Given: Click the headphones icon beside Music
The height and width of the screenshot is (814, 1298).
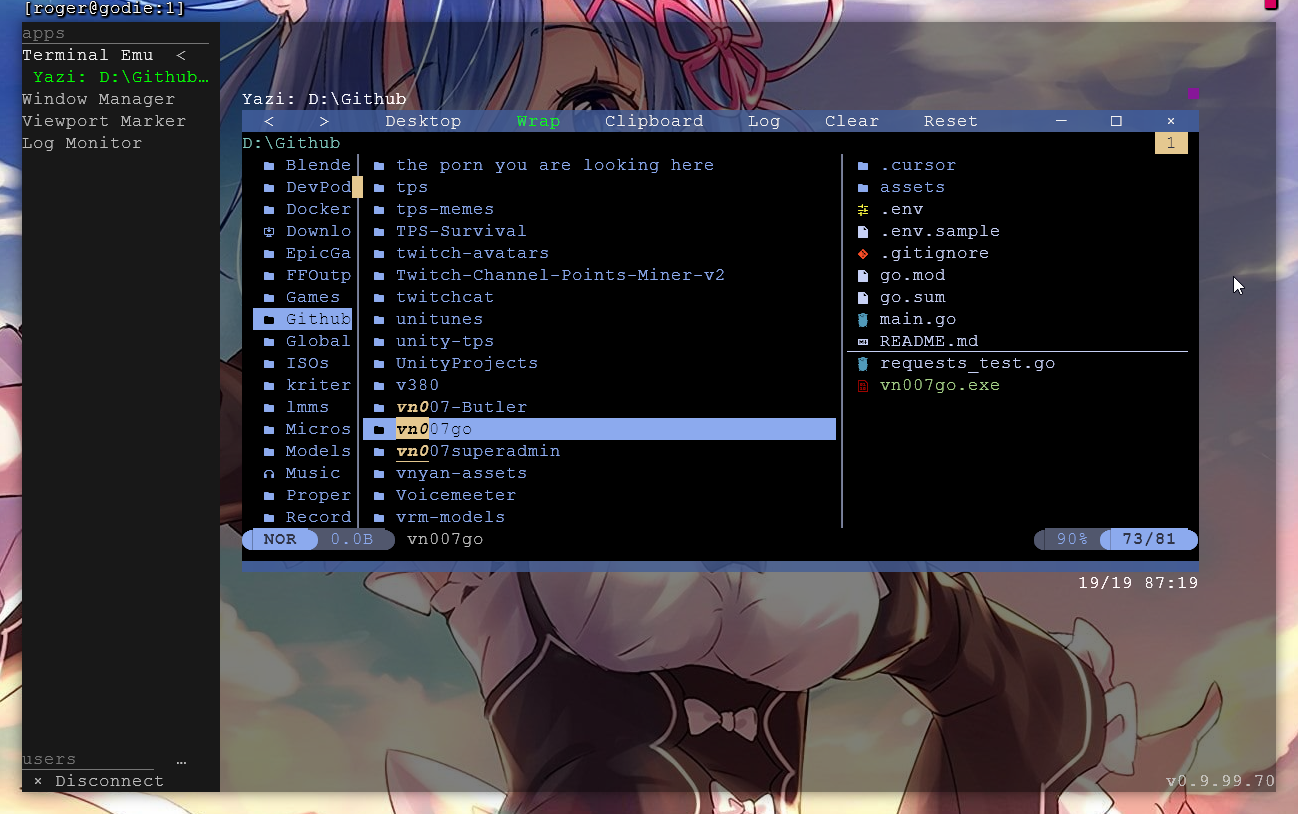Looking at the screenshot, I should tap(269, 473).
